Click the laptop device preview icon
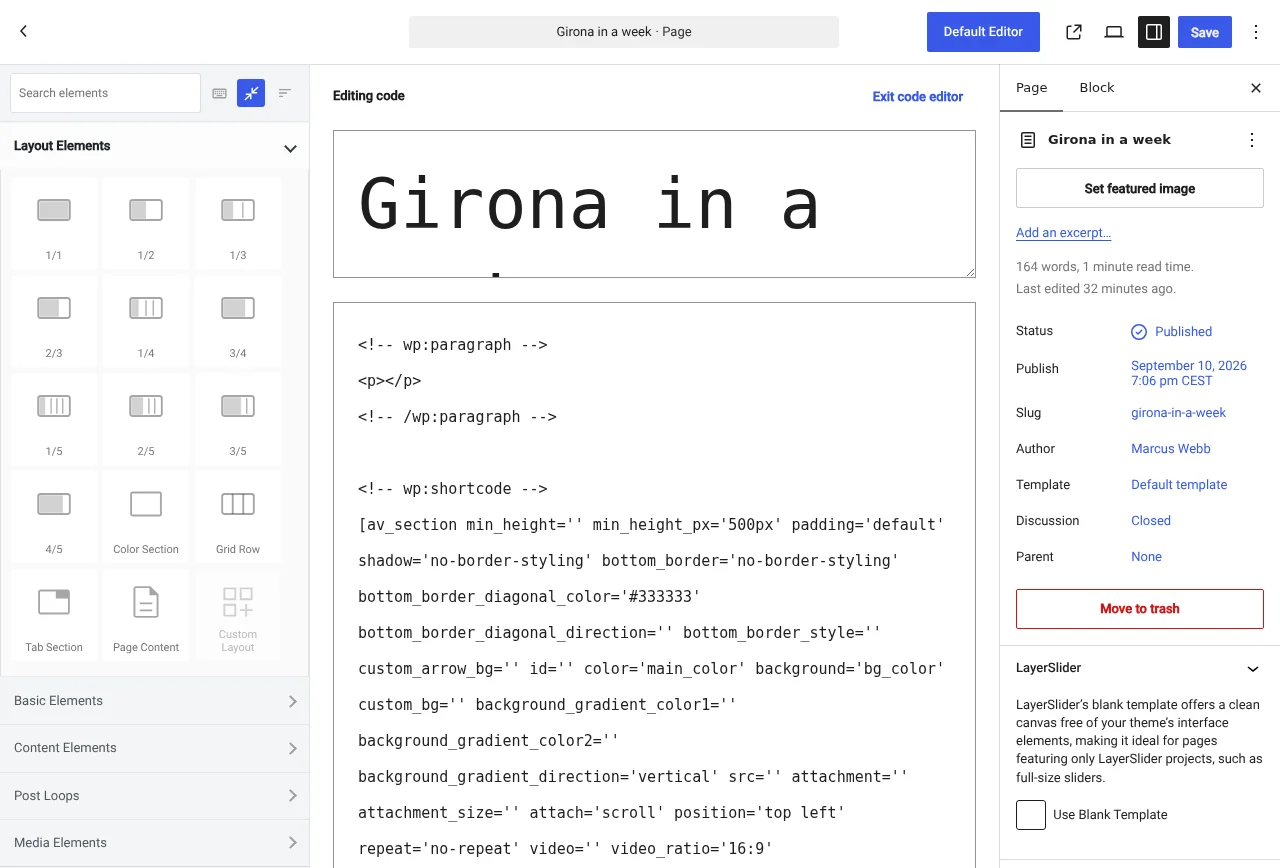This screenshot has height=868, width=1280. click(x=1114, y=32)
